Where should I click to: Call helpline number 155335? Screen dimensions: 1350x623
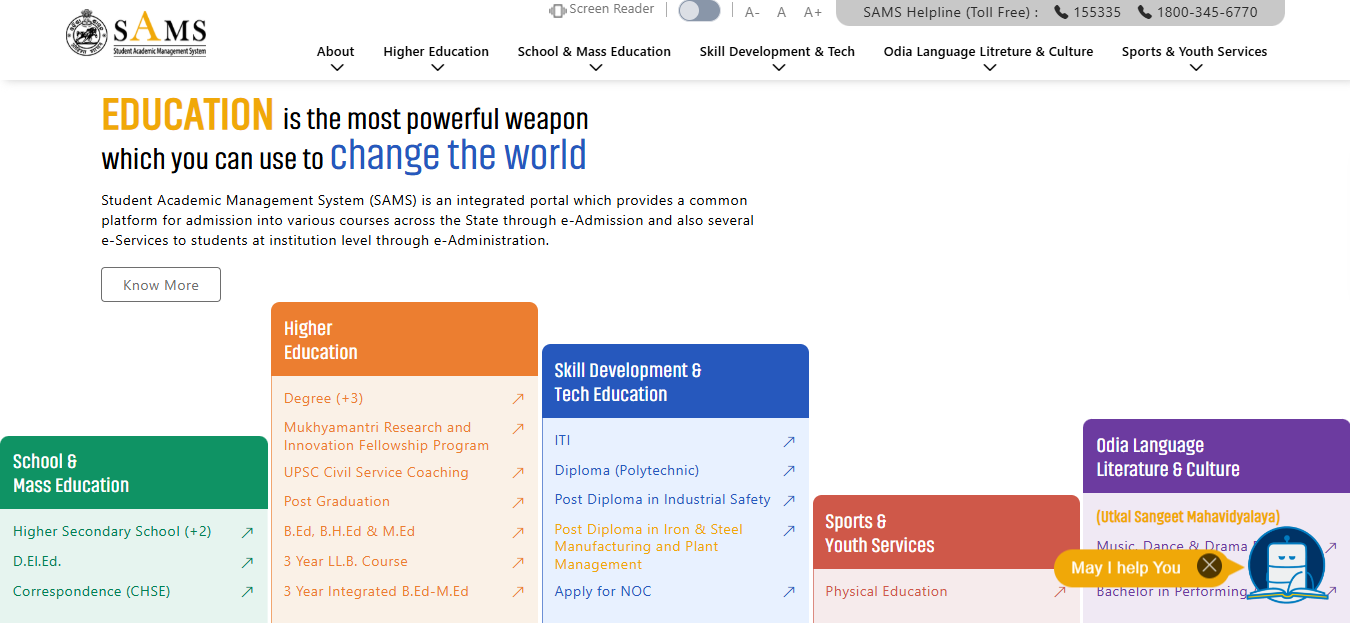(x=1097, y=12)
